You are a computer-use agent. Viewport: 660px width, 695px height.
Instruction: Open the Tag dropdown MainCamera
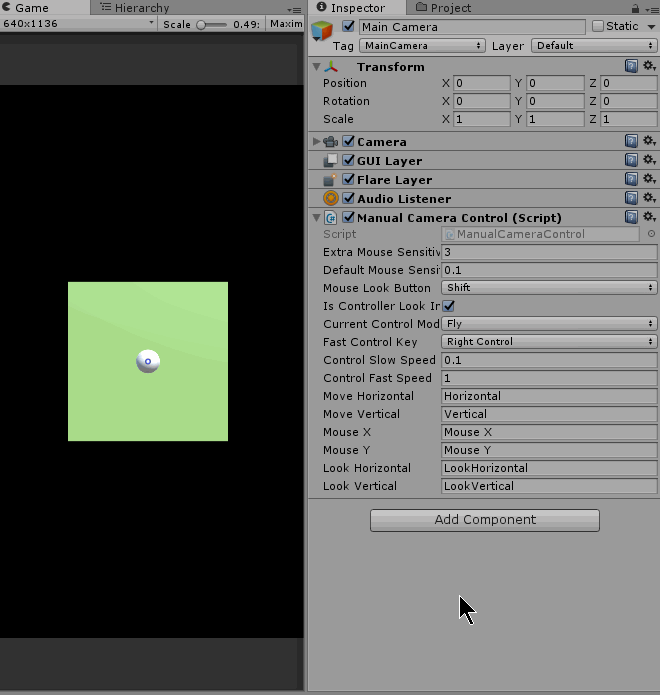(422, 46)
